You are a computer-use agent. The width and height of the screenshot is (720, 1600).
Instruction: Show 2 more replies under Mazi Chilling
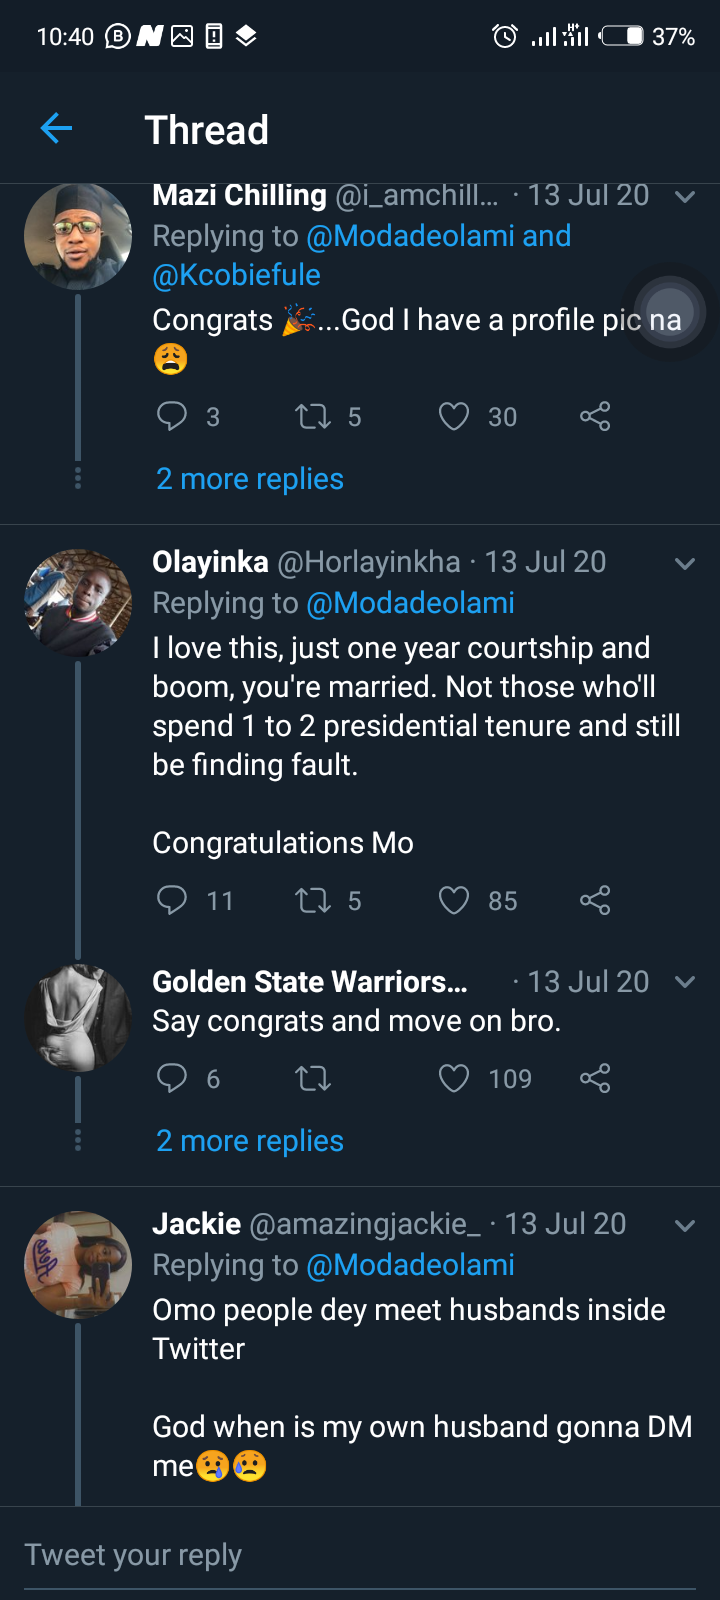click(x=250, y=479)
